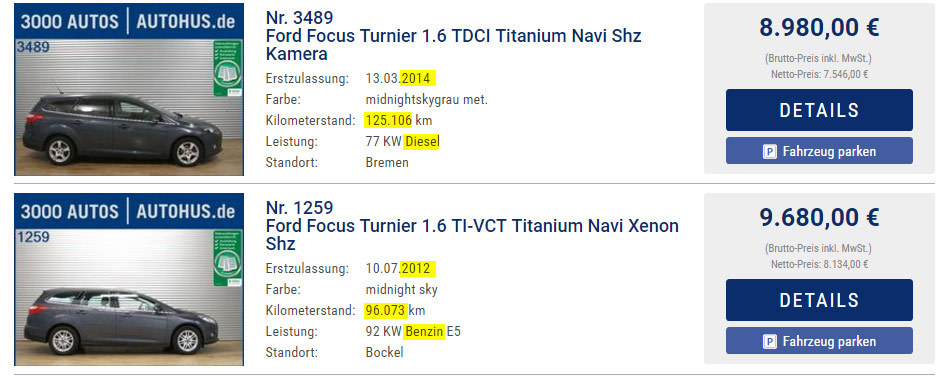Open details for the 9.680,00 € Ford Focus

coord(819,300)
